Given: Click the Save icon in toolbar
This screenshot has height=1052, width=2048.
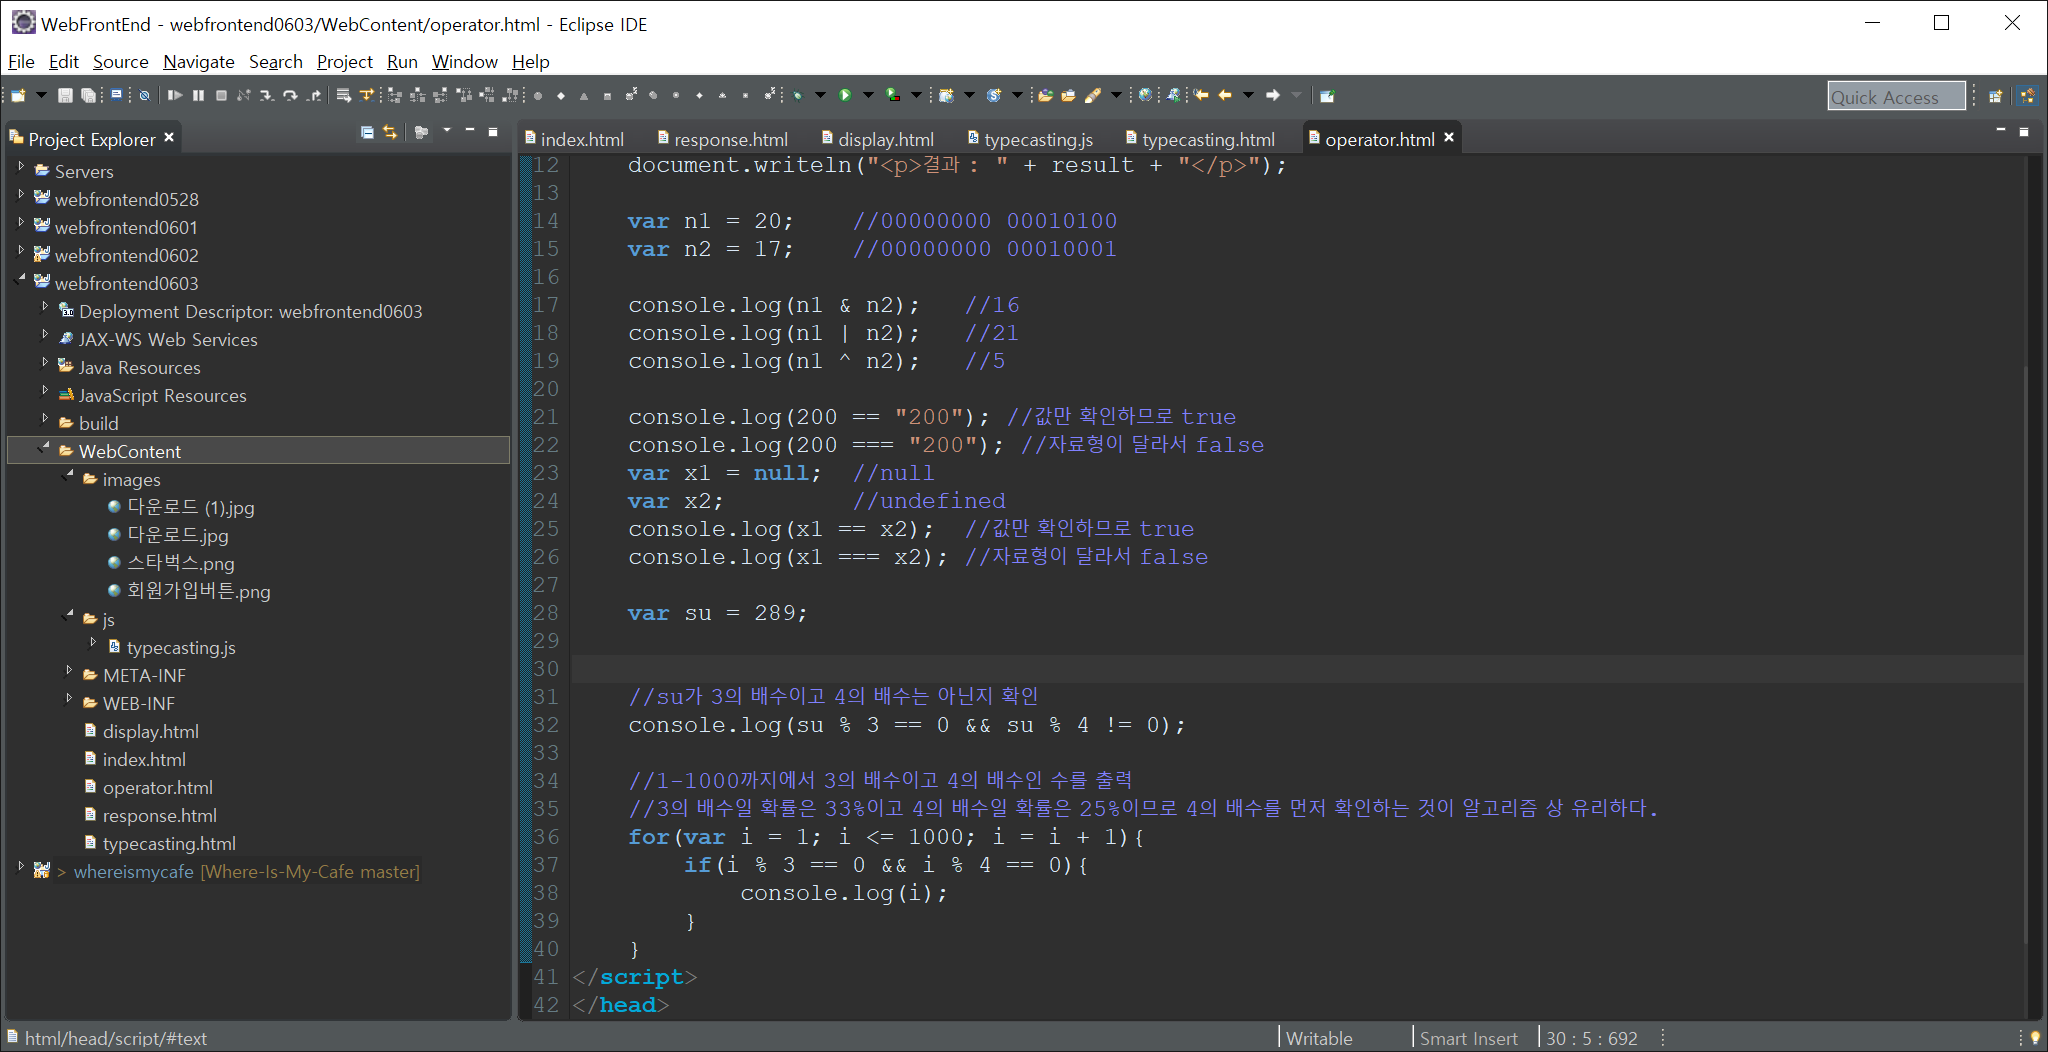Looking at the screenshot, I should (x=65, y=96).
